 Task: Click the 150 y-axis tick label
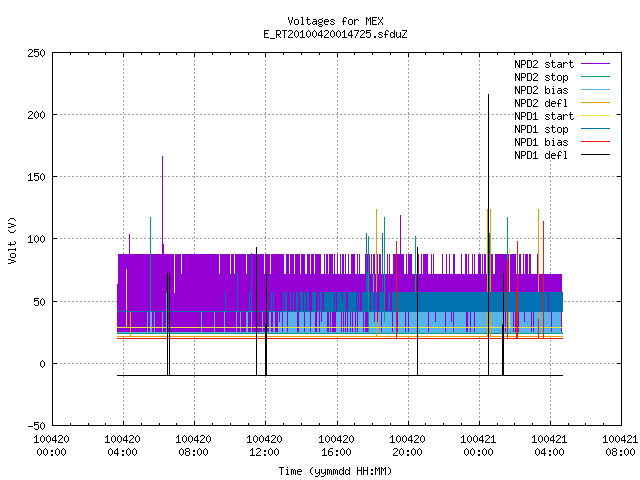tap(36, 178)
